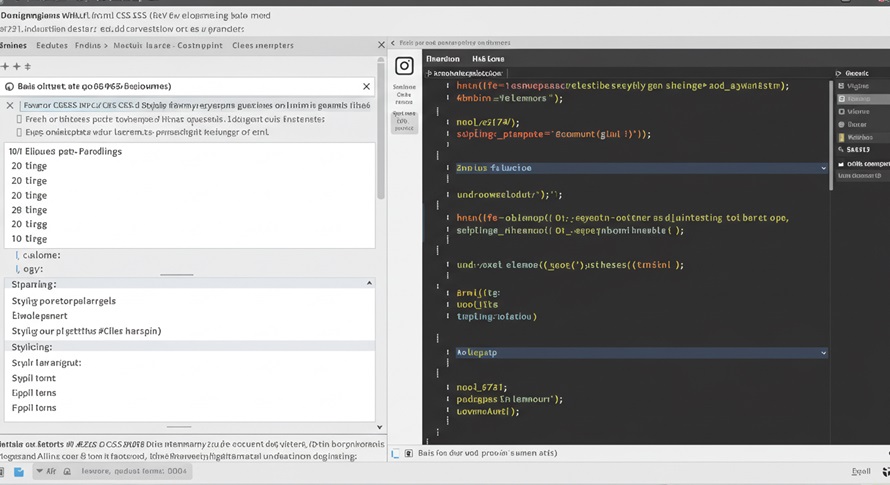890x485 pixels.
Task: Click the 'Sonlnoe Ciabe' label under camera icon
Action: coord(404,94)
